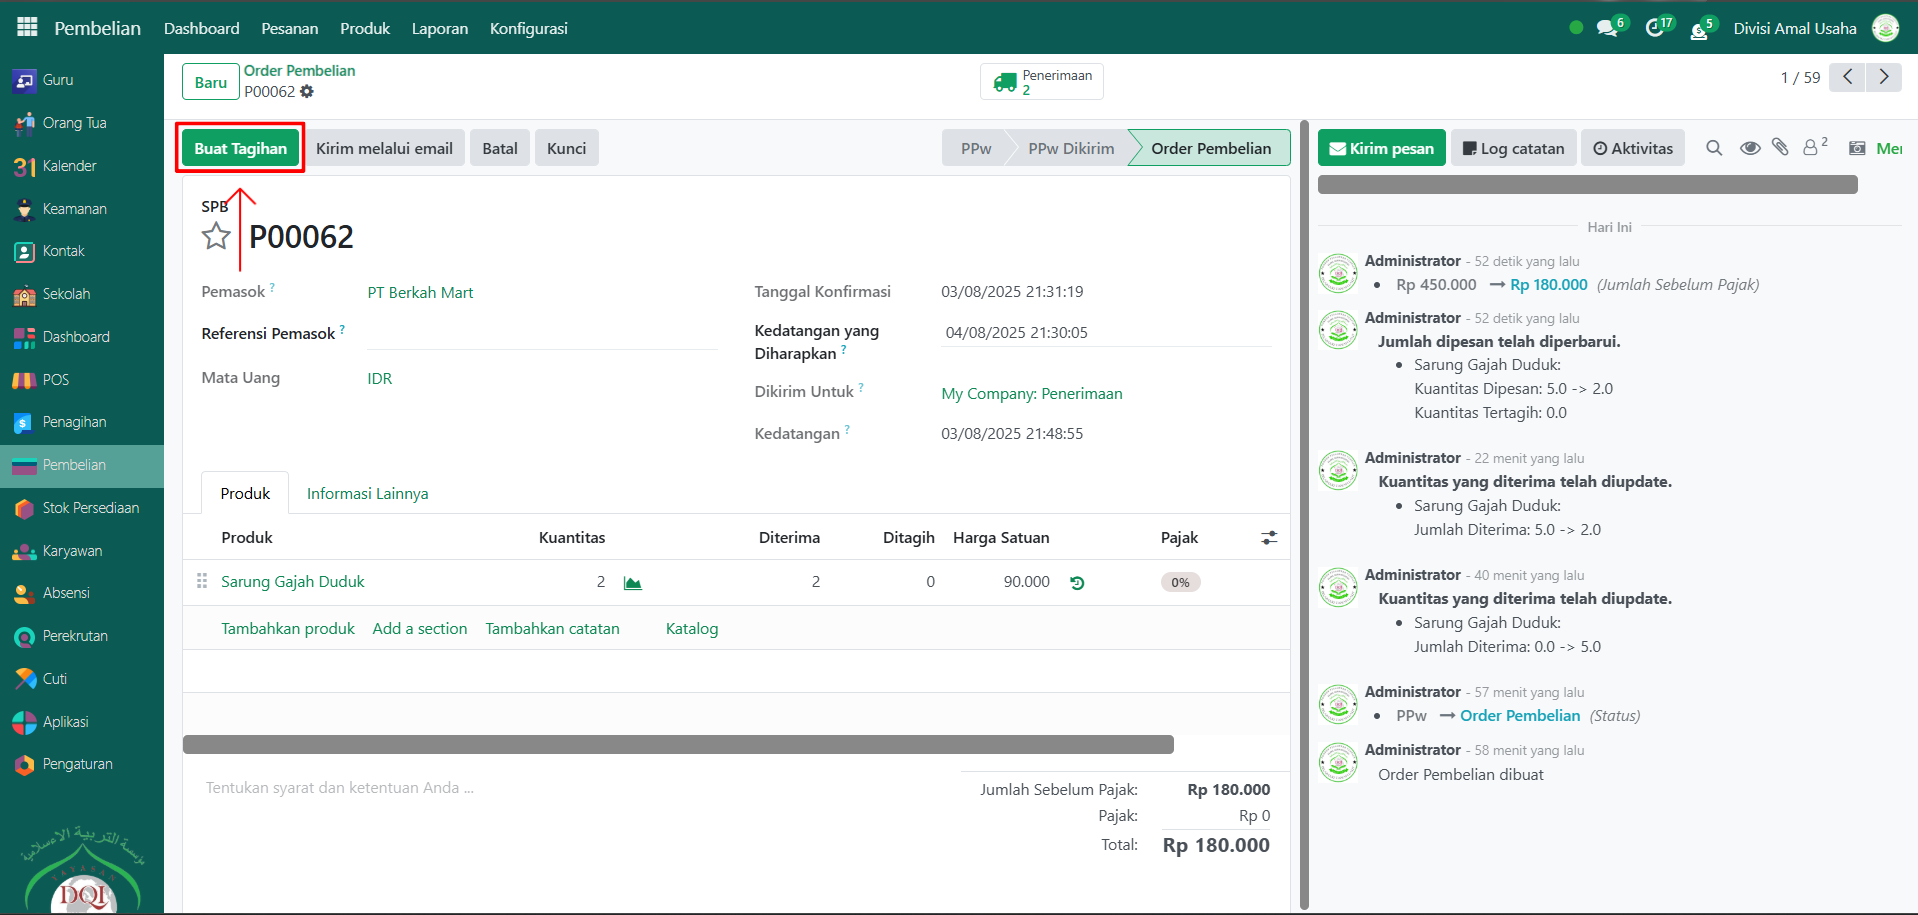Click the reset price icon next to 90.000
Viewport: 1918px width, 915px height.
(1077, 583)
